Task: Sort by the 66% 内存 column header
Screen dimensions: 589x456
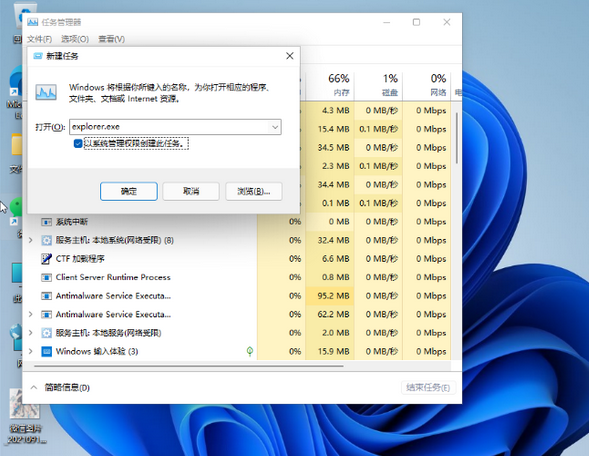Action: [x=330, y=85]
